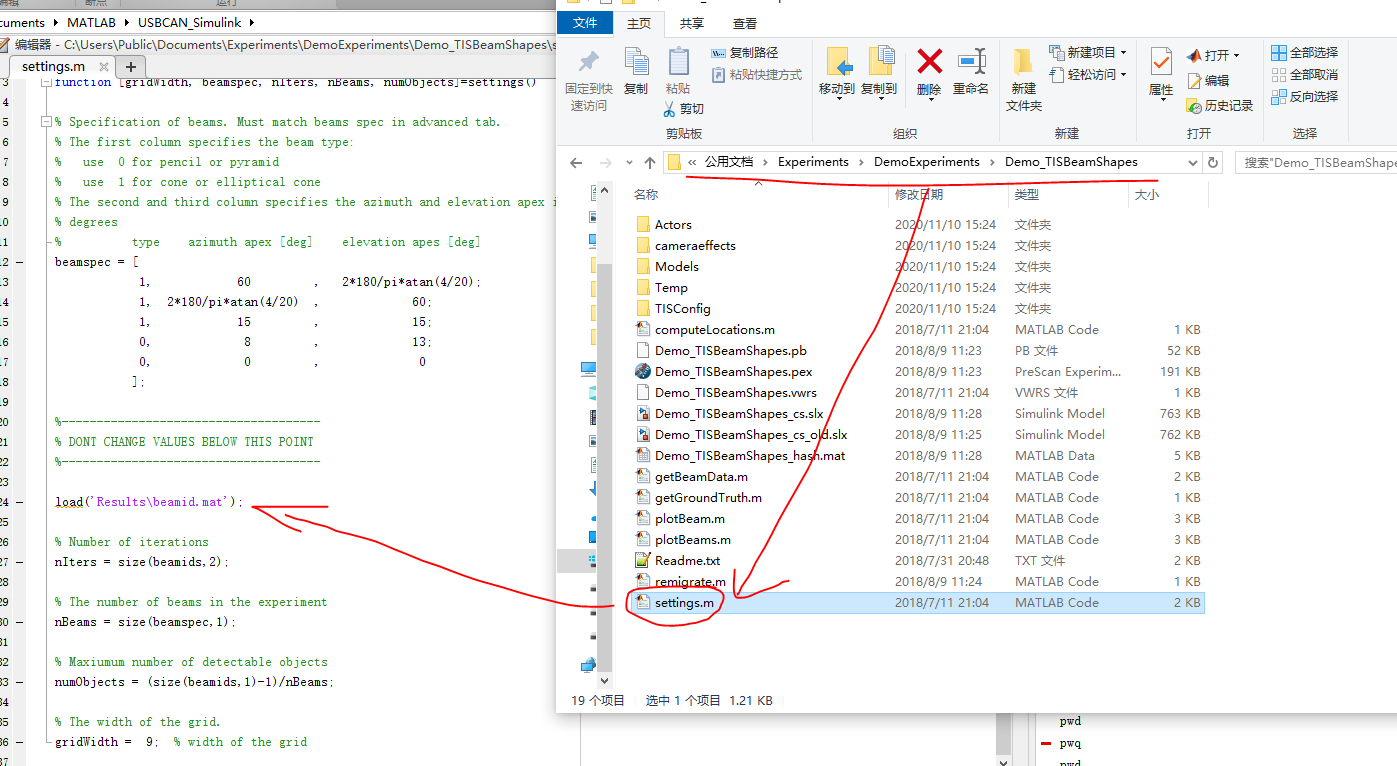Navigate to 公用文档 in address bar

[728, 162]
